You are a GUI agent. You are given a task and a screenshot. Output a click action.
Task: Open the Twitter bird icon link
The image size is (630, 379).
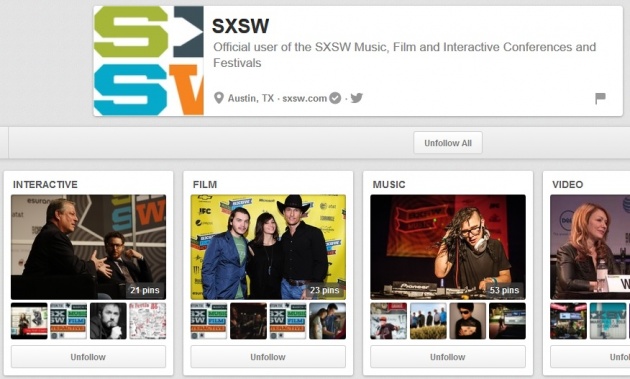(356, 98)
